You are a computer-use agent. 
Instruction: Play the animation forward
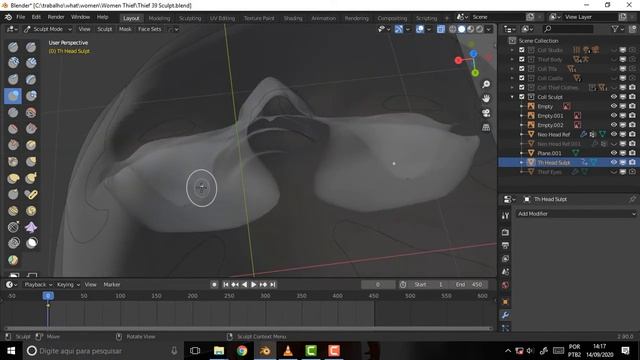pos(253,284)
